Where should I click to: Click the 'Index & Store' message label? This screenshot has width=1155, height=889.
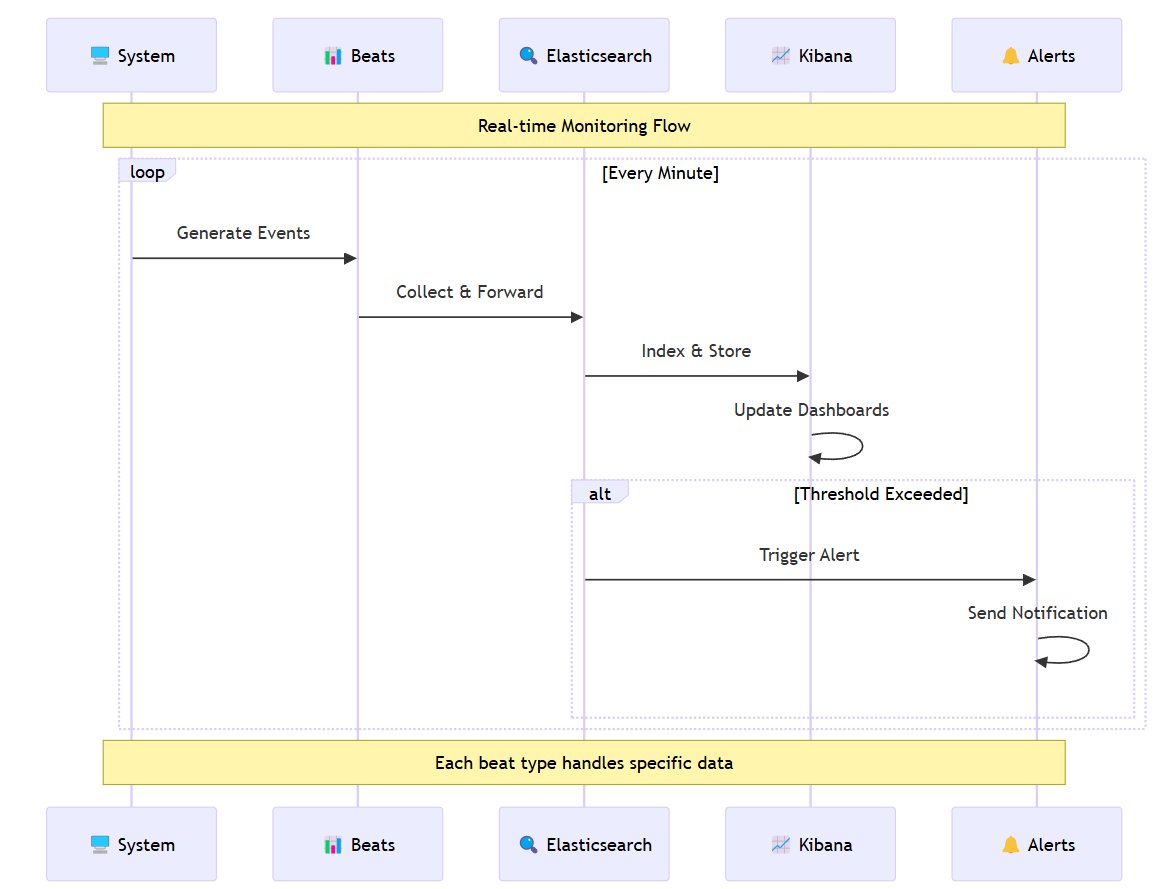(696, 351)
